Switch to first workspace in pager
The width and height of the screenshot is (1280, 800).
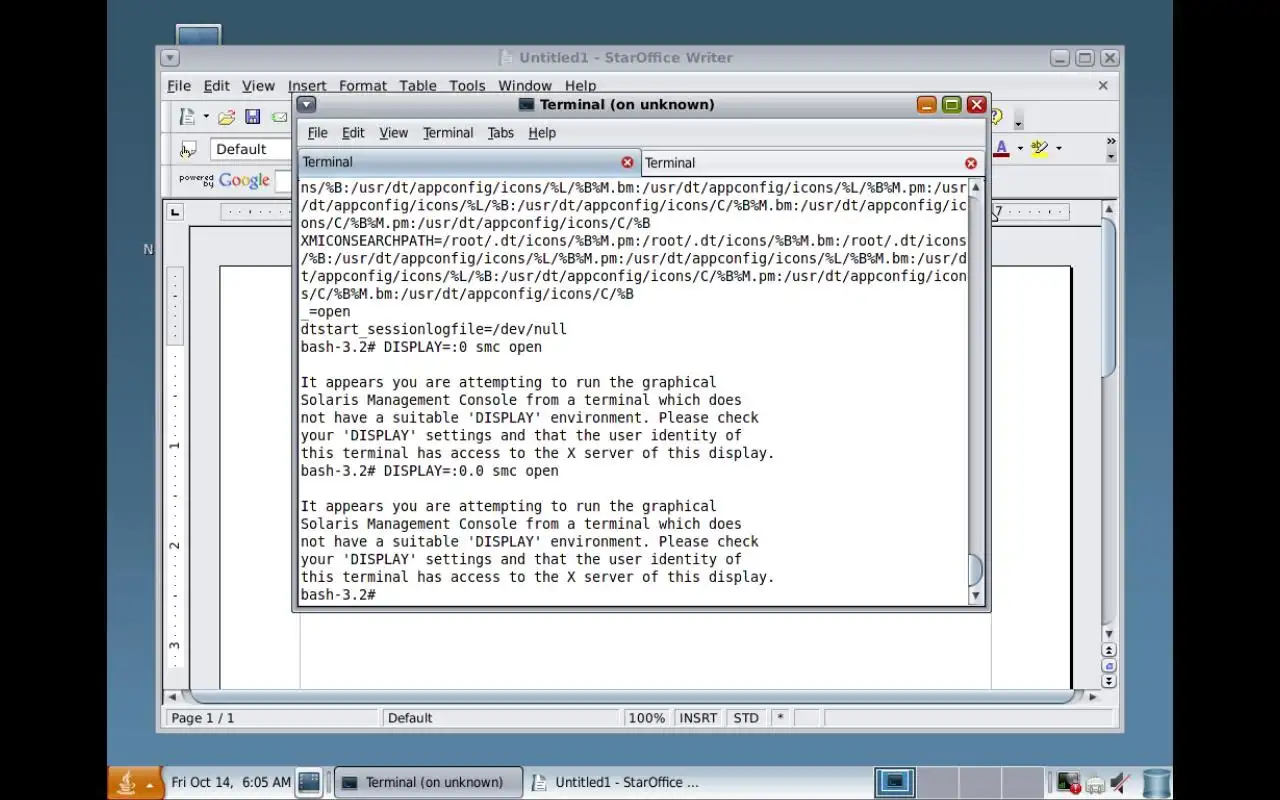894,782
